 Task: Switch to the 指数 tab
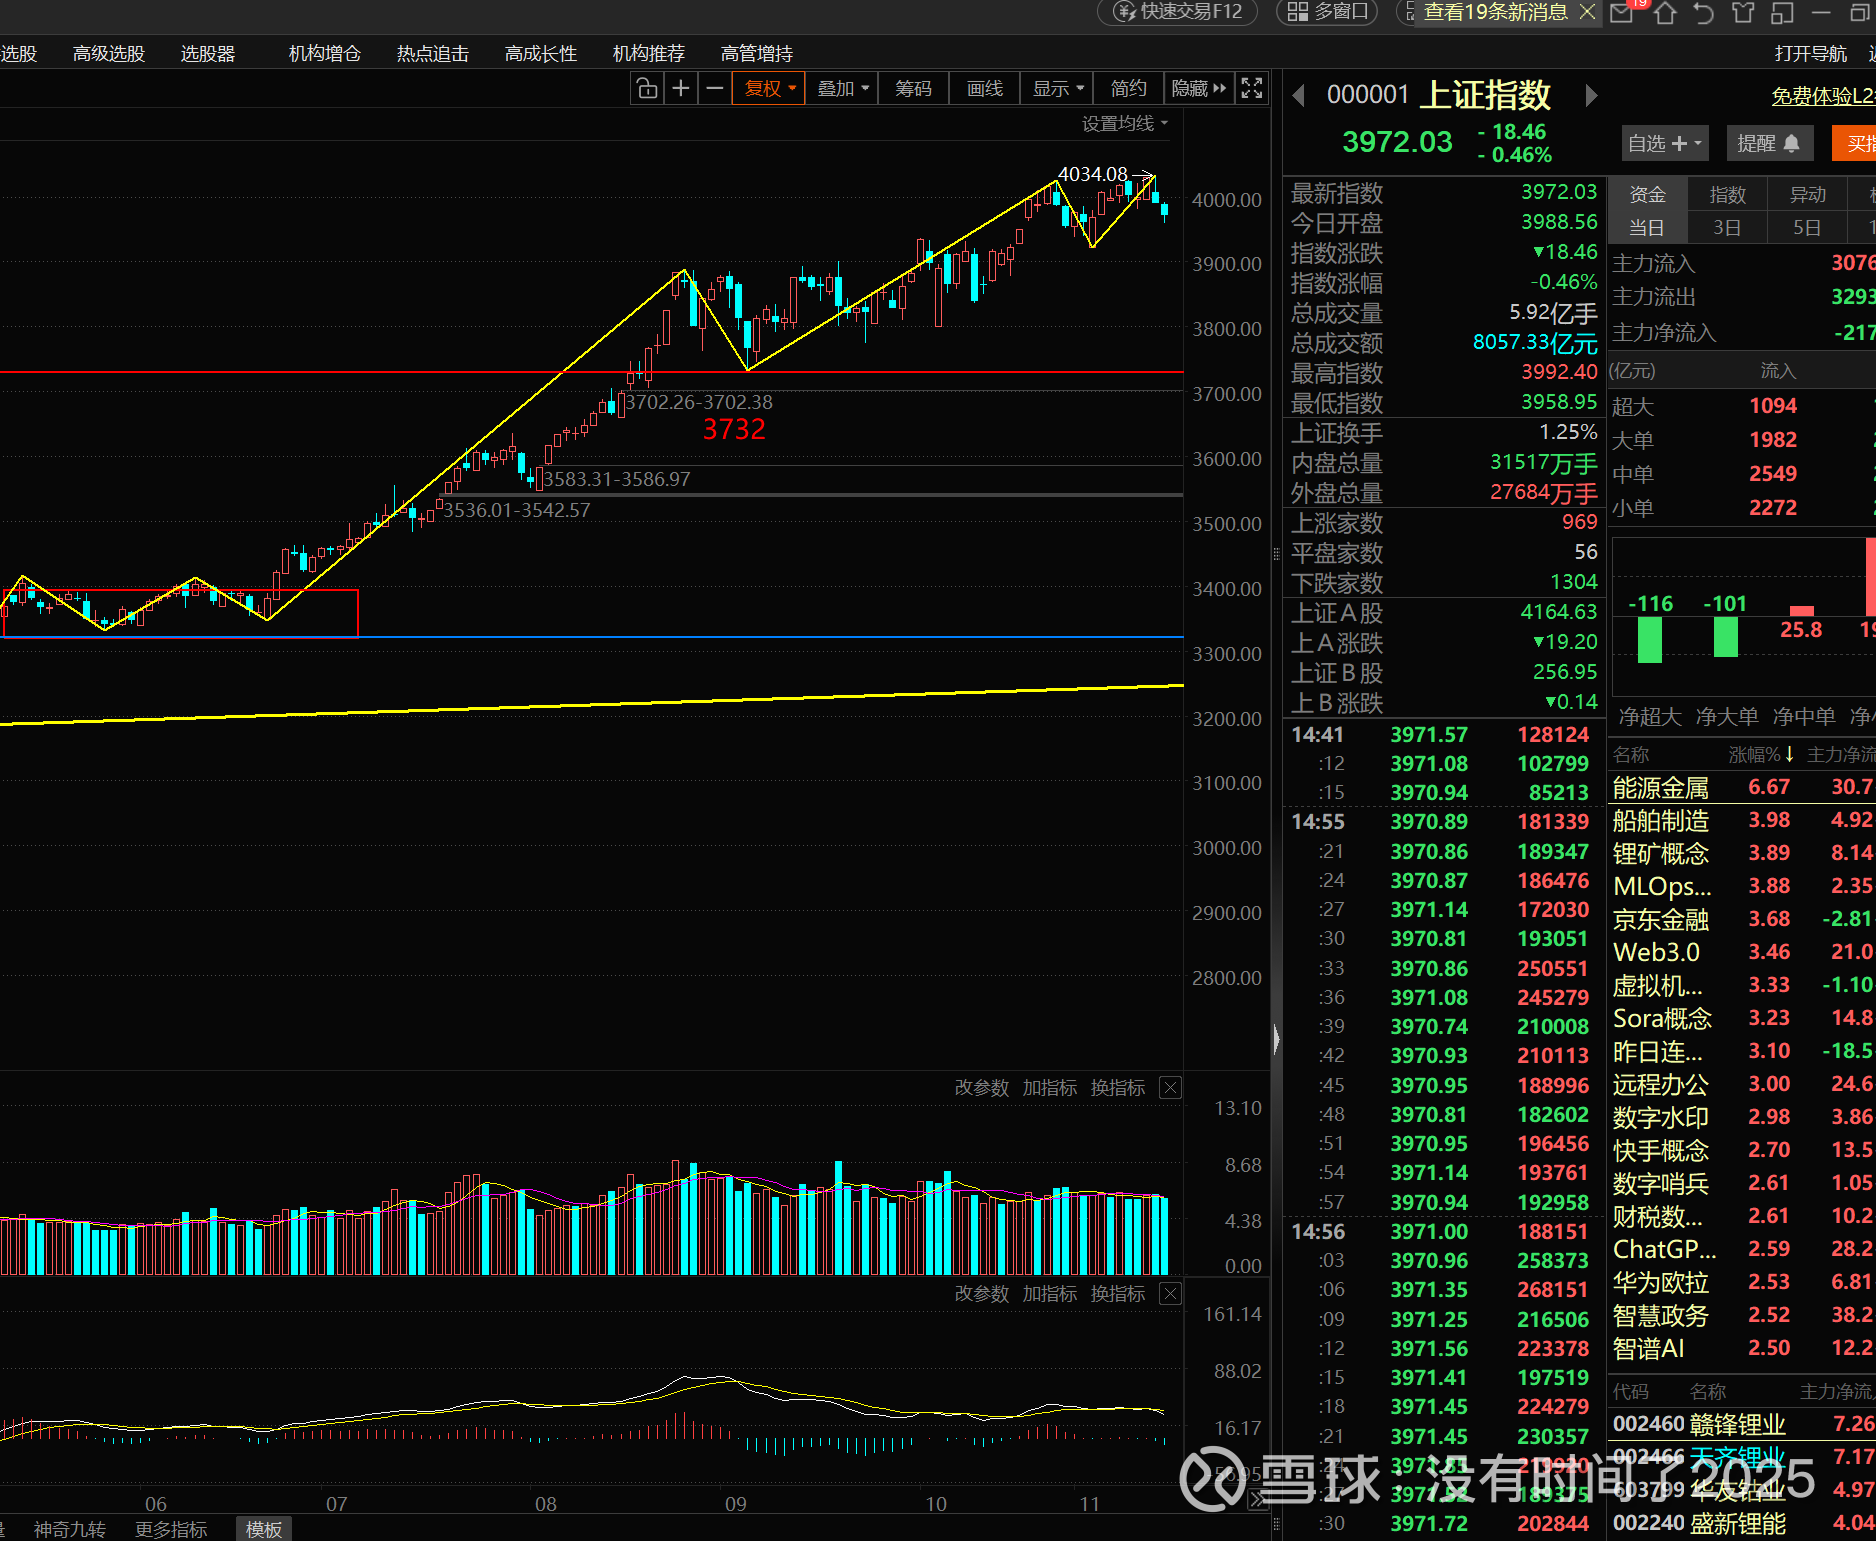pyautogui.click(x=1727, y=194)
